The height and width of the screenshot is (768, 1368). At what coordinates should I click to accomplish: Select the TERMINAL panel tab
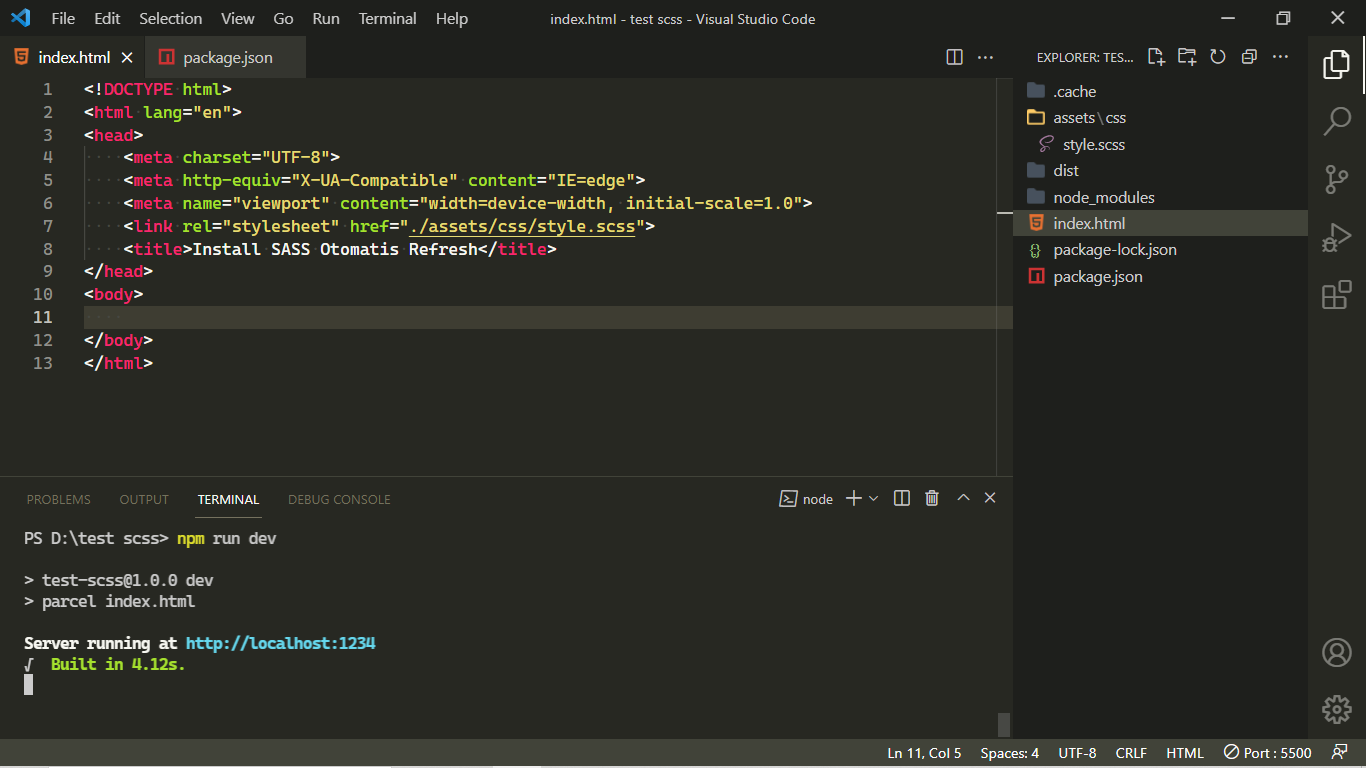228,499
